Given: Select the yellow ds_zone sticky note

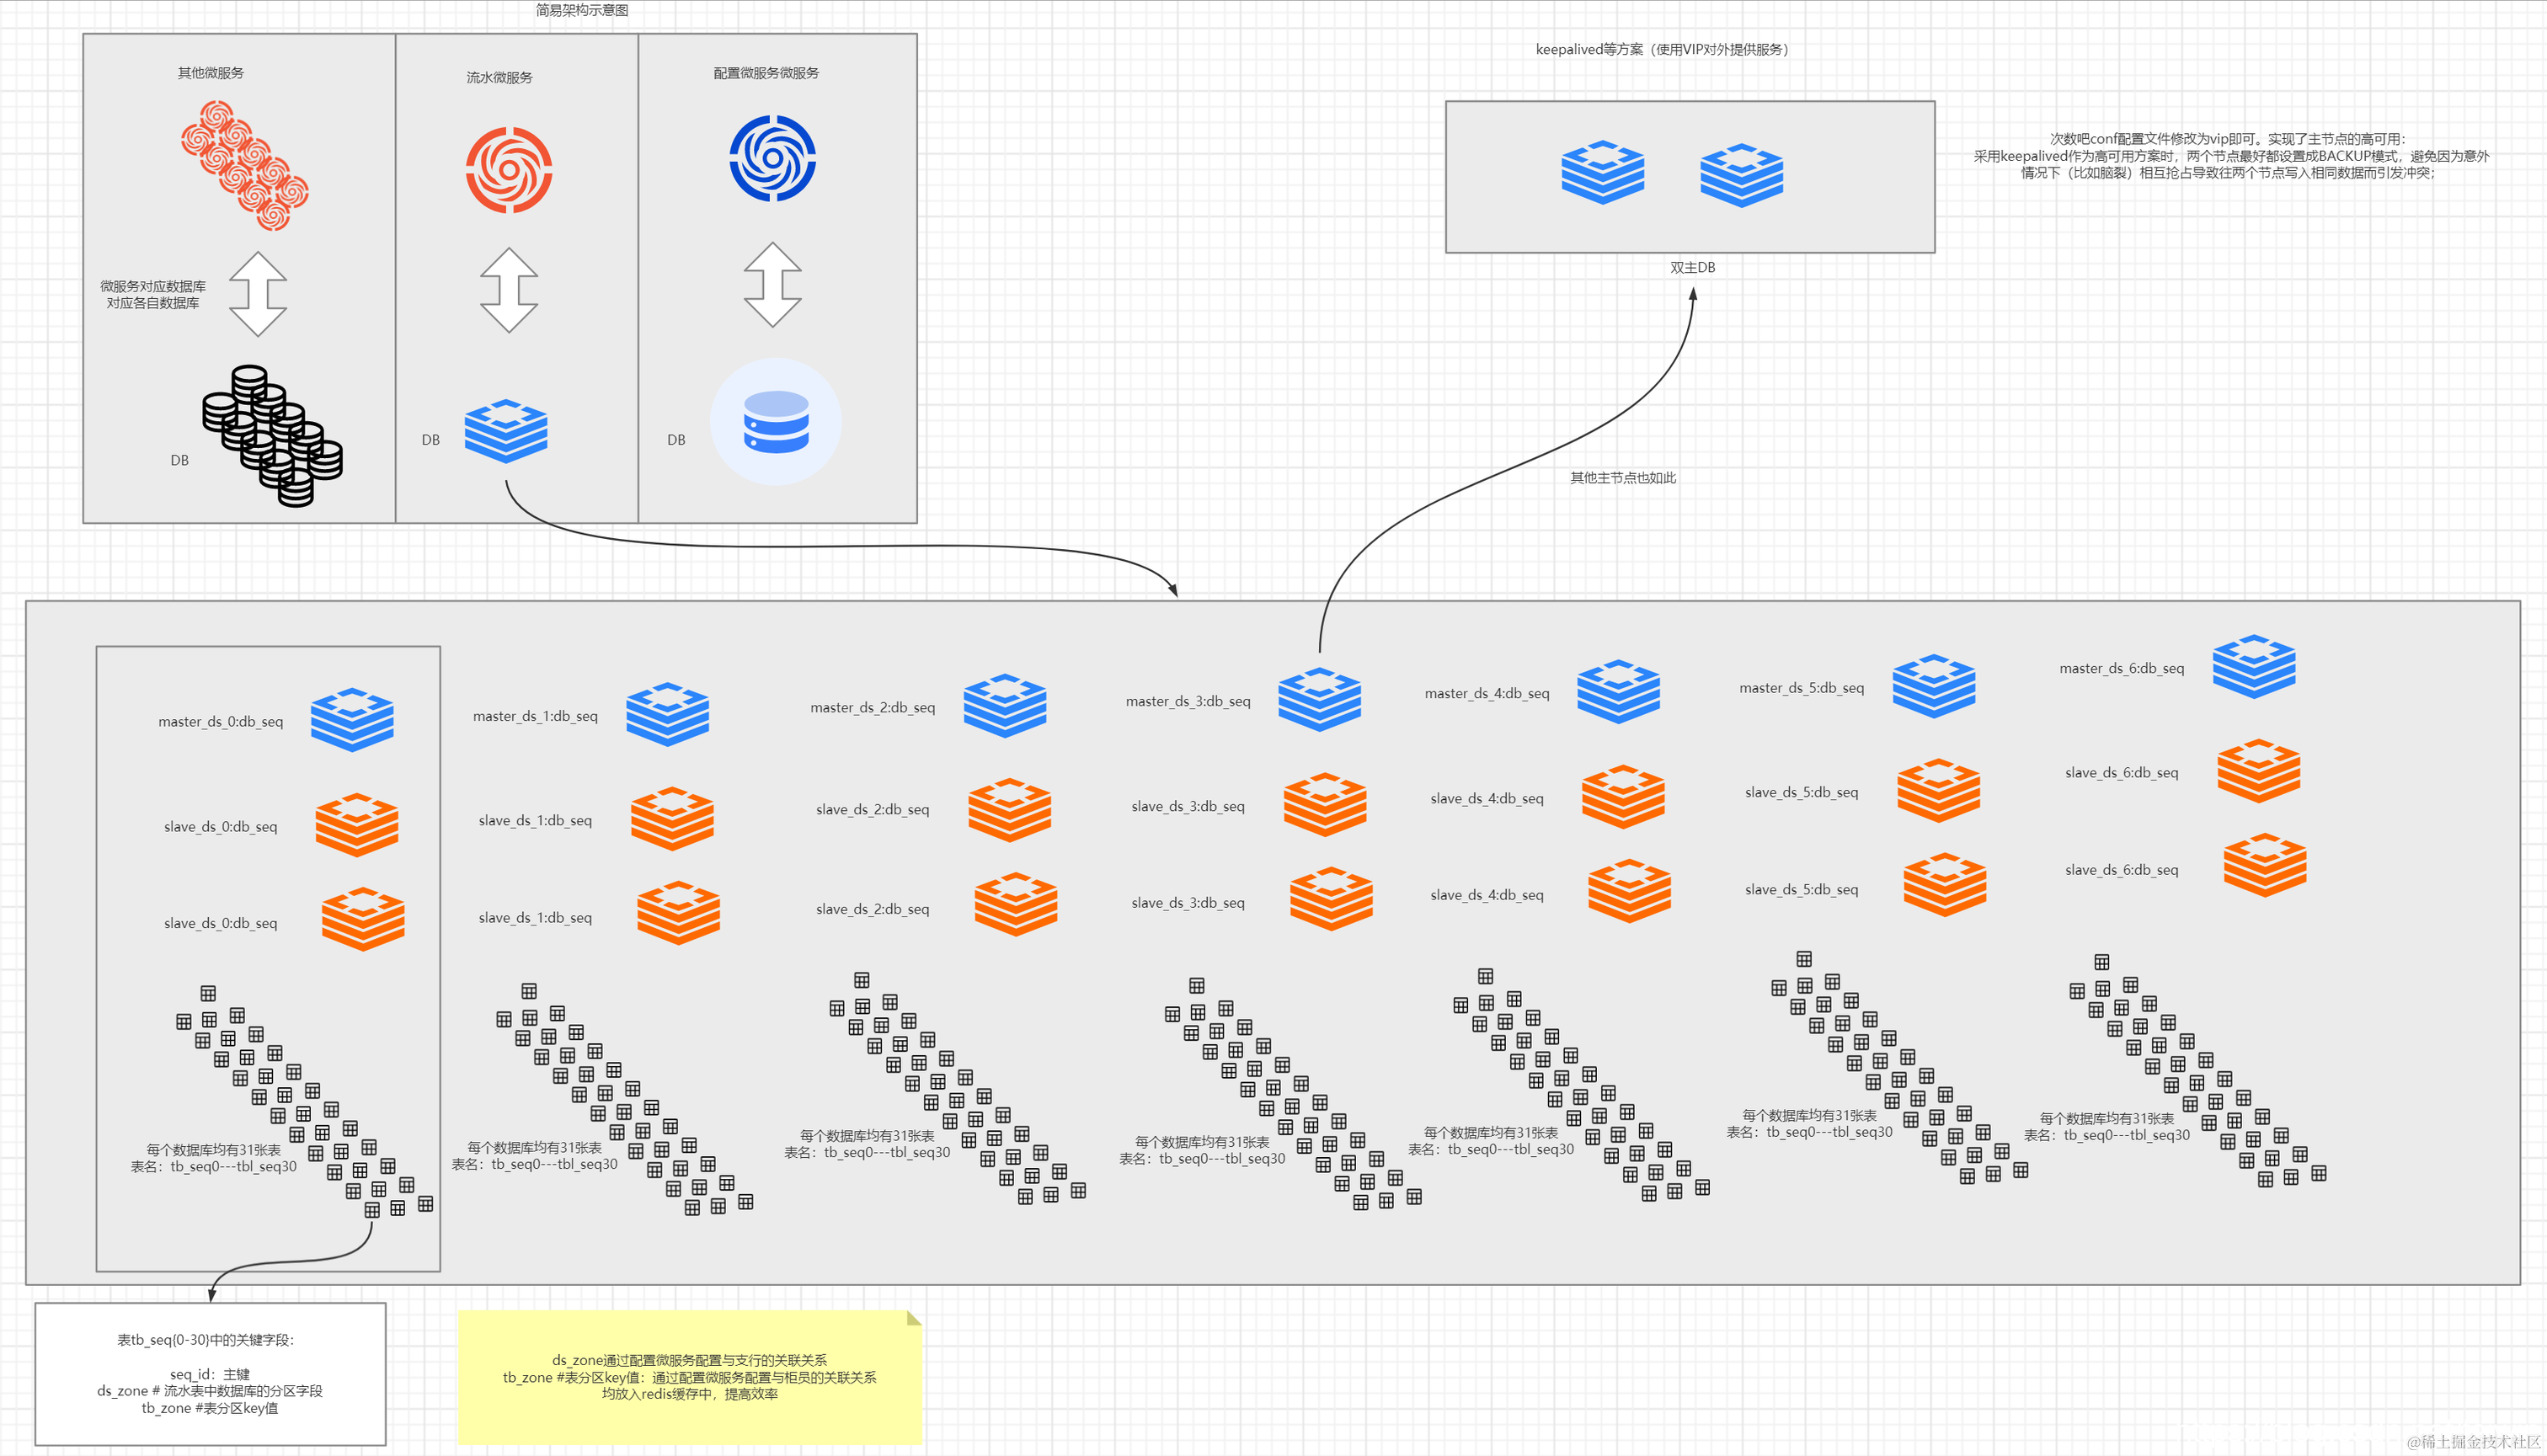Looking at the screenshot, I should [689, 1377].
